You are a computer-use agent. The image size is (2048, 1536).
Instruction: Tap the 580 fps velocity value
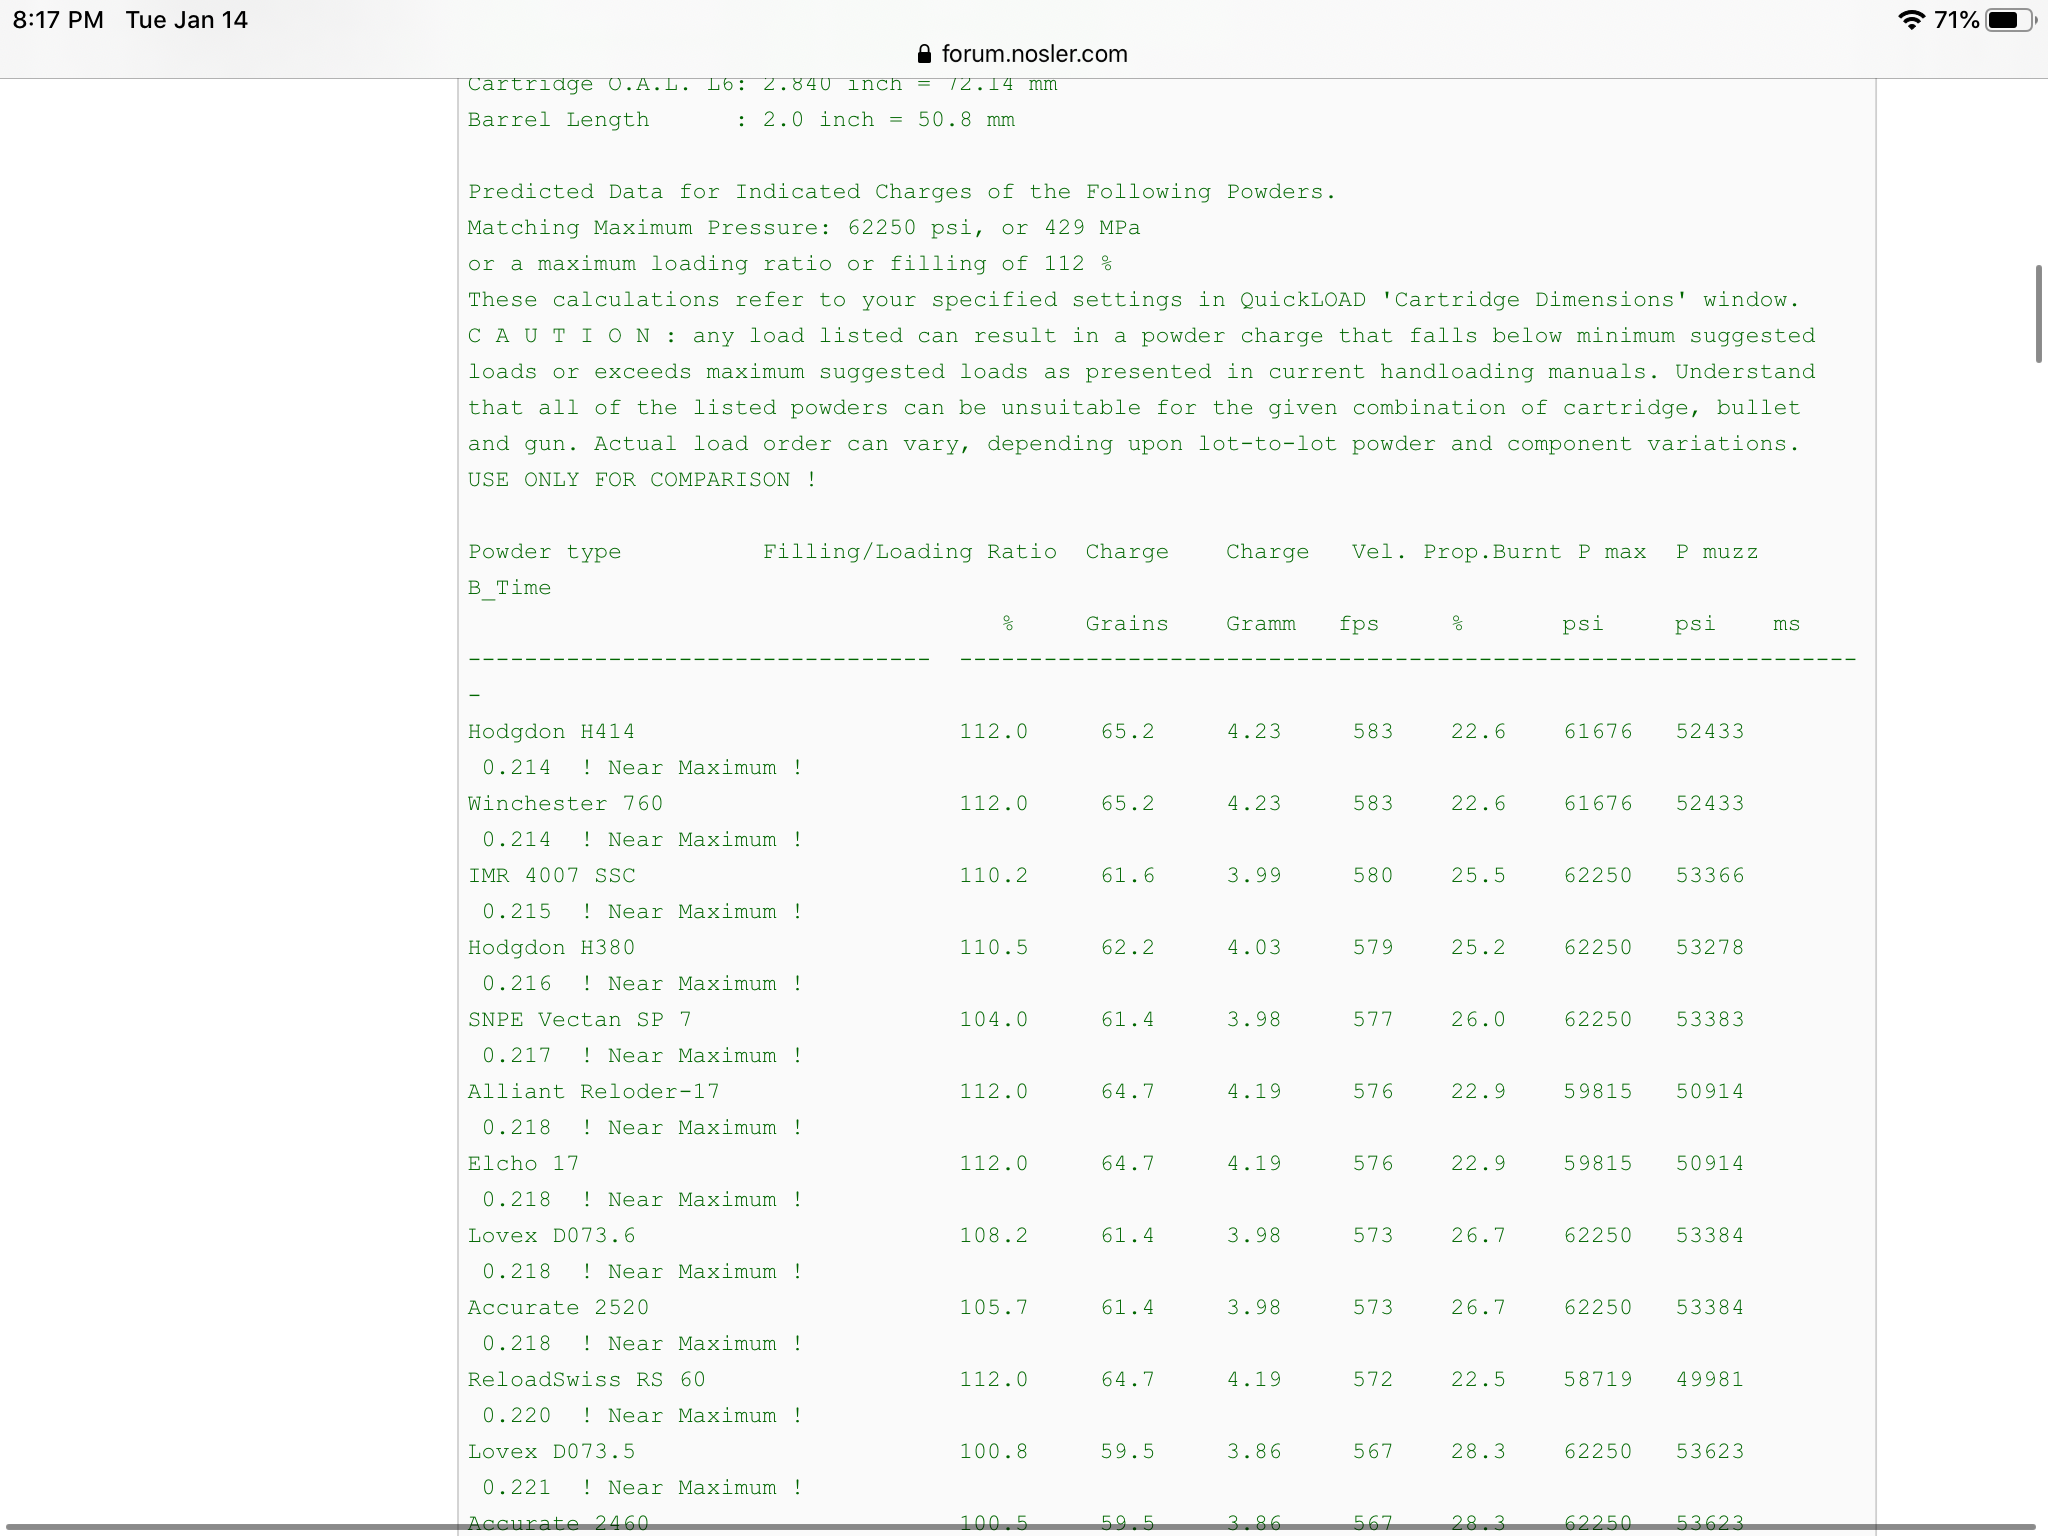point(1373,876)
